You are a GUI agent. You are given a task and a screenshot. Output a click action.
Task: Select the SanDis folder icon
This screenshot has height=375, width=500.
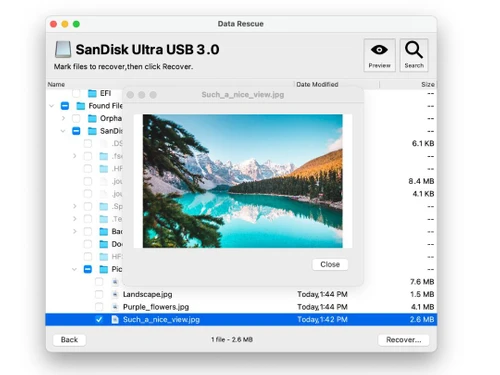92,131
